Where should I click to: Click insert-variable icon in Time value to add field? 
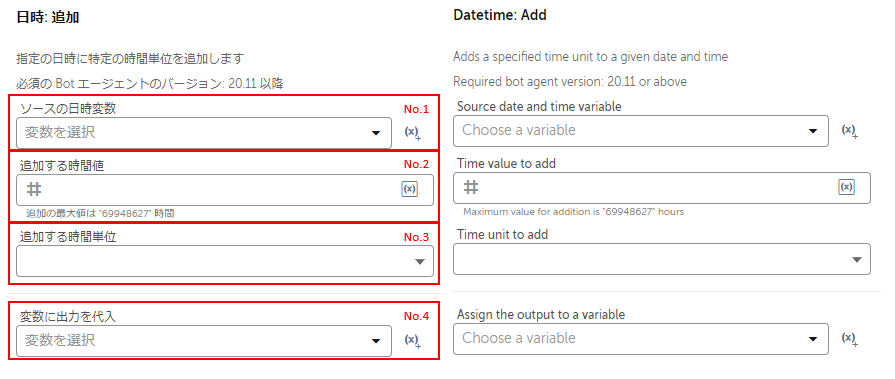846,187
